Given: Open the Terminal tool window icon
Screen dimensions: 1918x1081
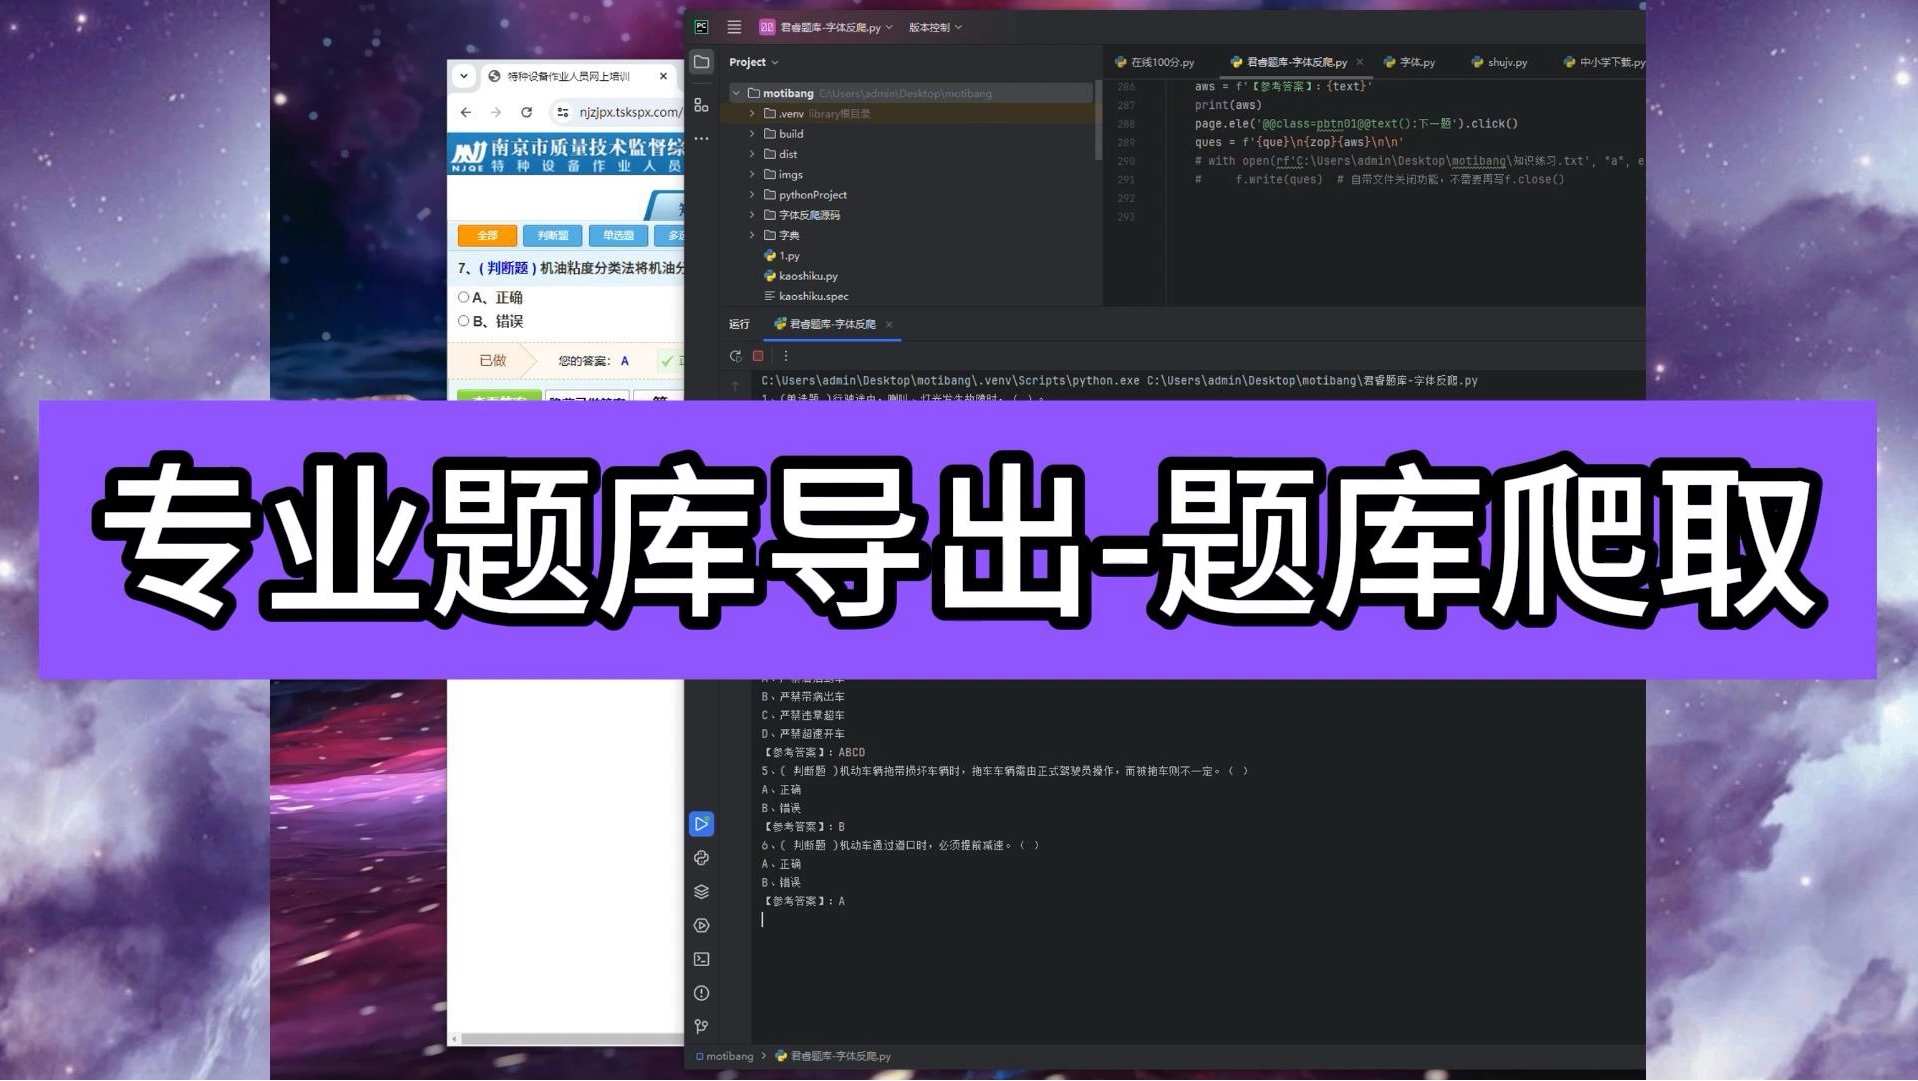Looking at the screenshot, I should pyautogui.click(x=702, y=960).
